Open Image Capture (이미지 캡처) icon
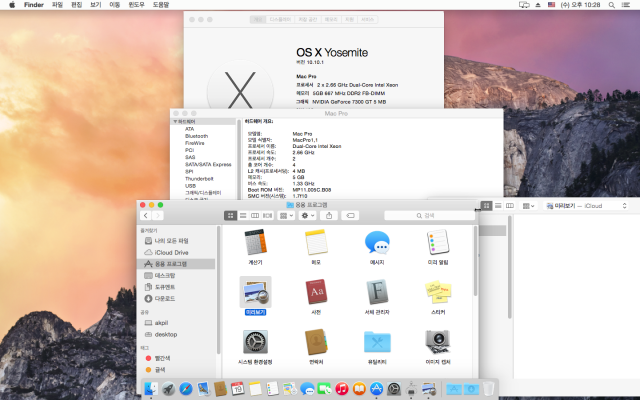Image resolution: width=640 pixels, height=400 pixels. tap(438, 342)
